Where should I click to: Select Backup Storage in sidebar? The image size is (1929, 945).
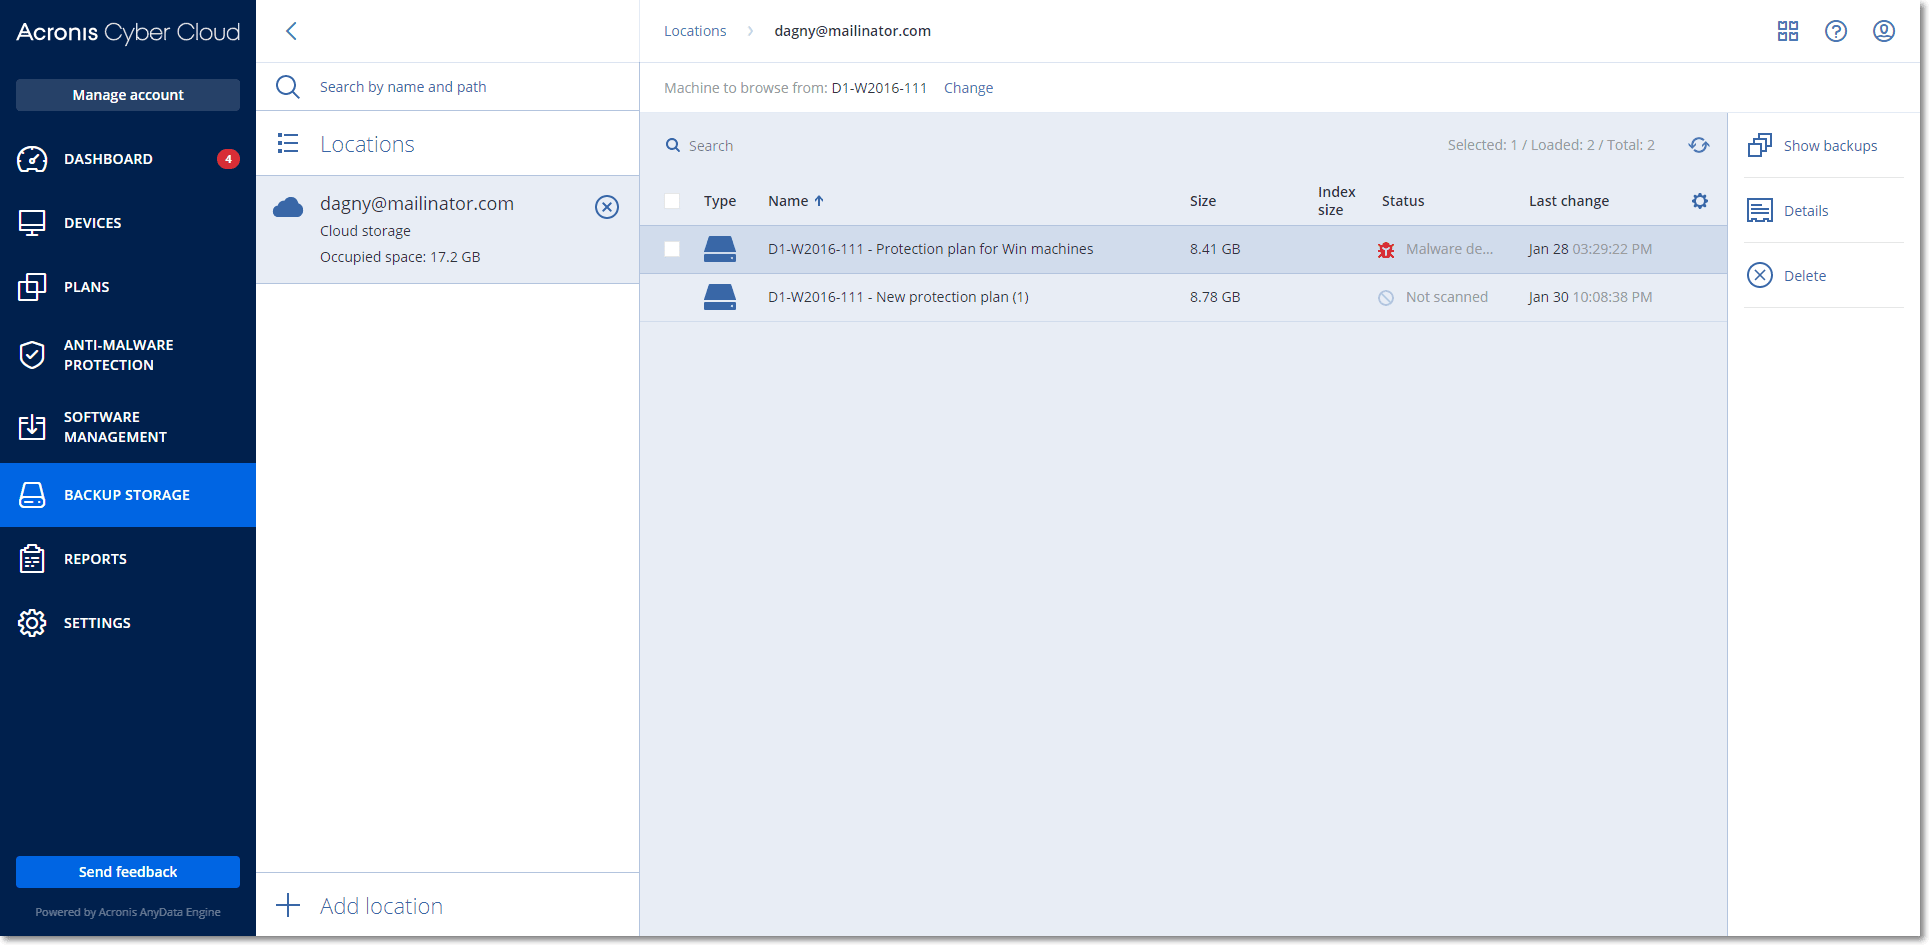click(x=128, y=495)
